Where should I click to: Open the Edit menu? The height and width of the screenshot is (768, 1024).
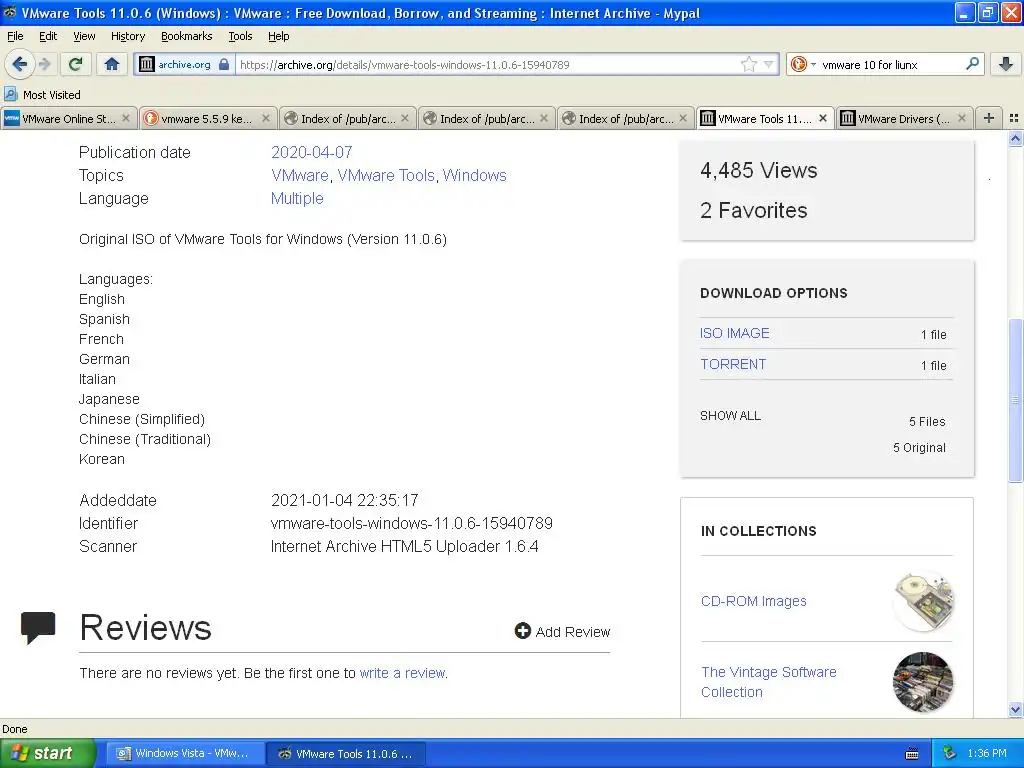point(48,36)
